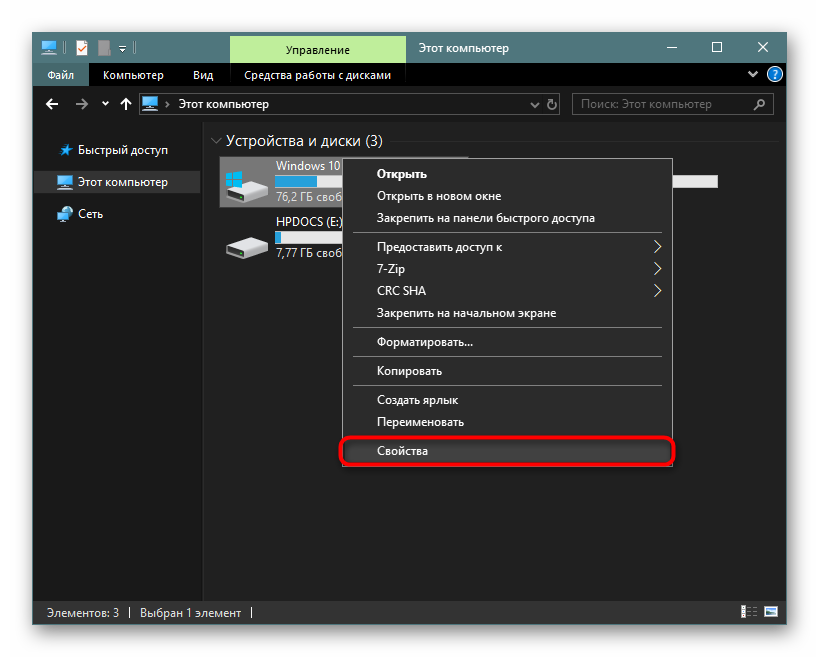Collapse the Устройства и диски group

pyautogui.click(x=216, y=140)
